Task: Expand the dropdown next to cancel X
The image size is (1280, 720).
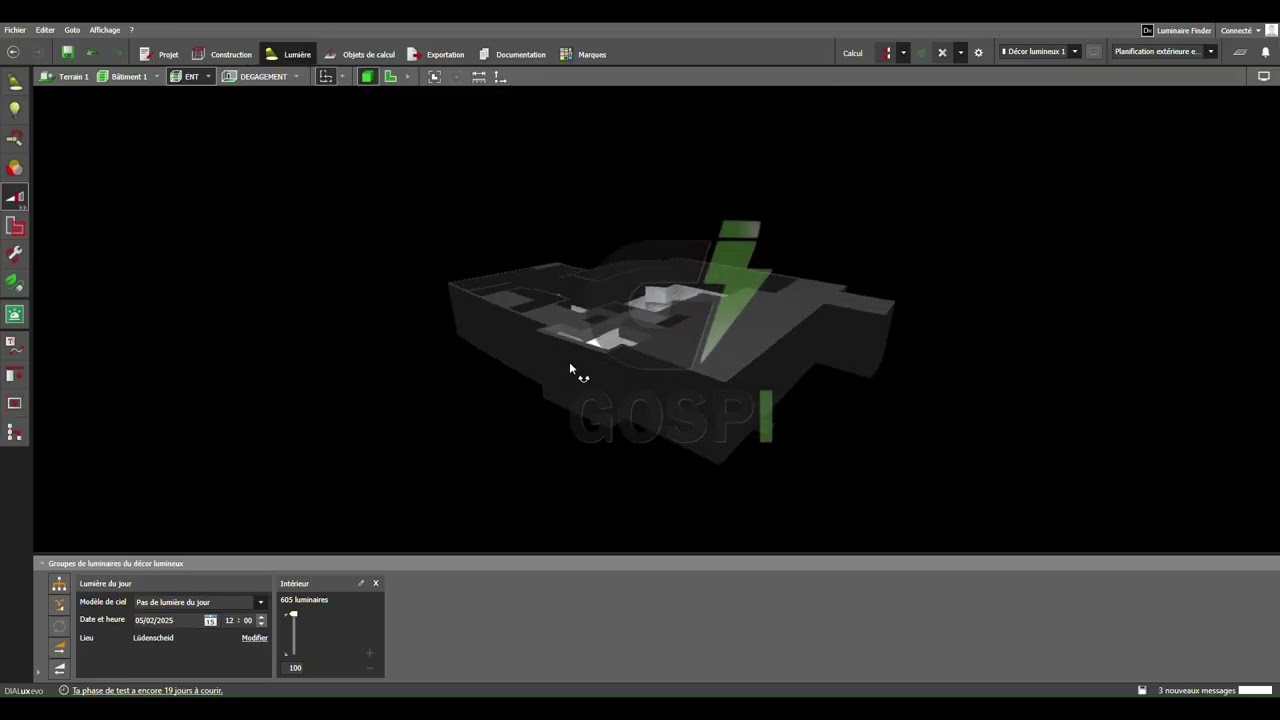Action: point(960,53)
